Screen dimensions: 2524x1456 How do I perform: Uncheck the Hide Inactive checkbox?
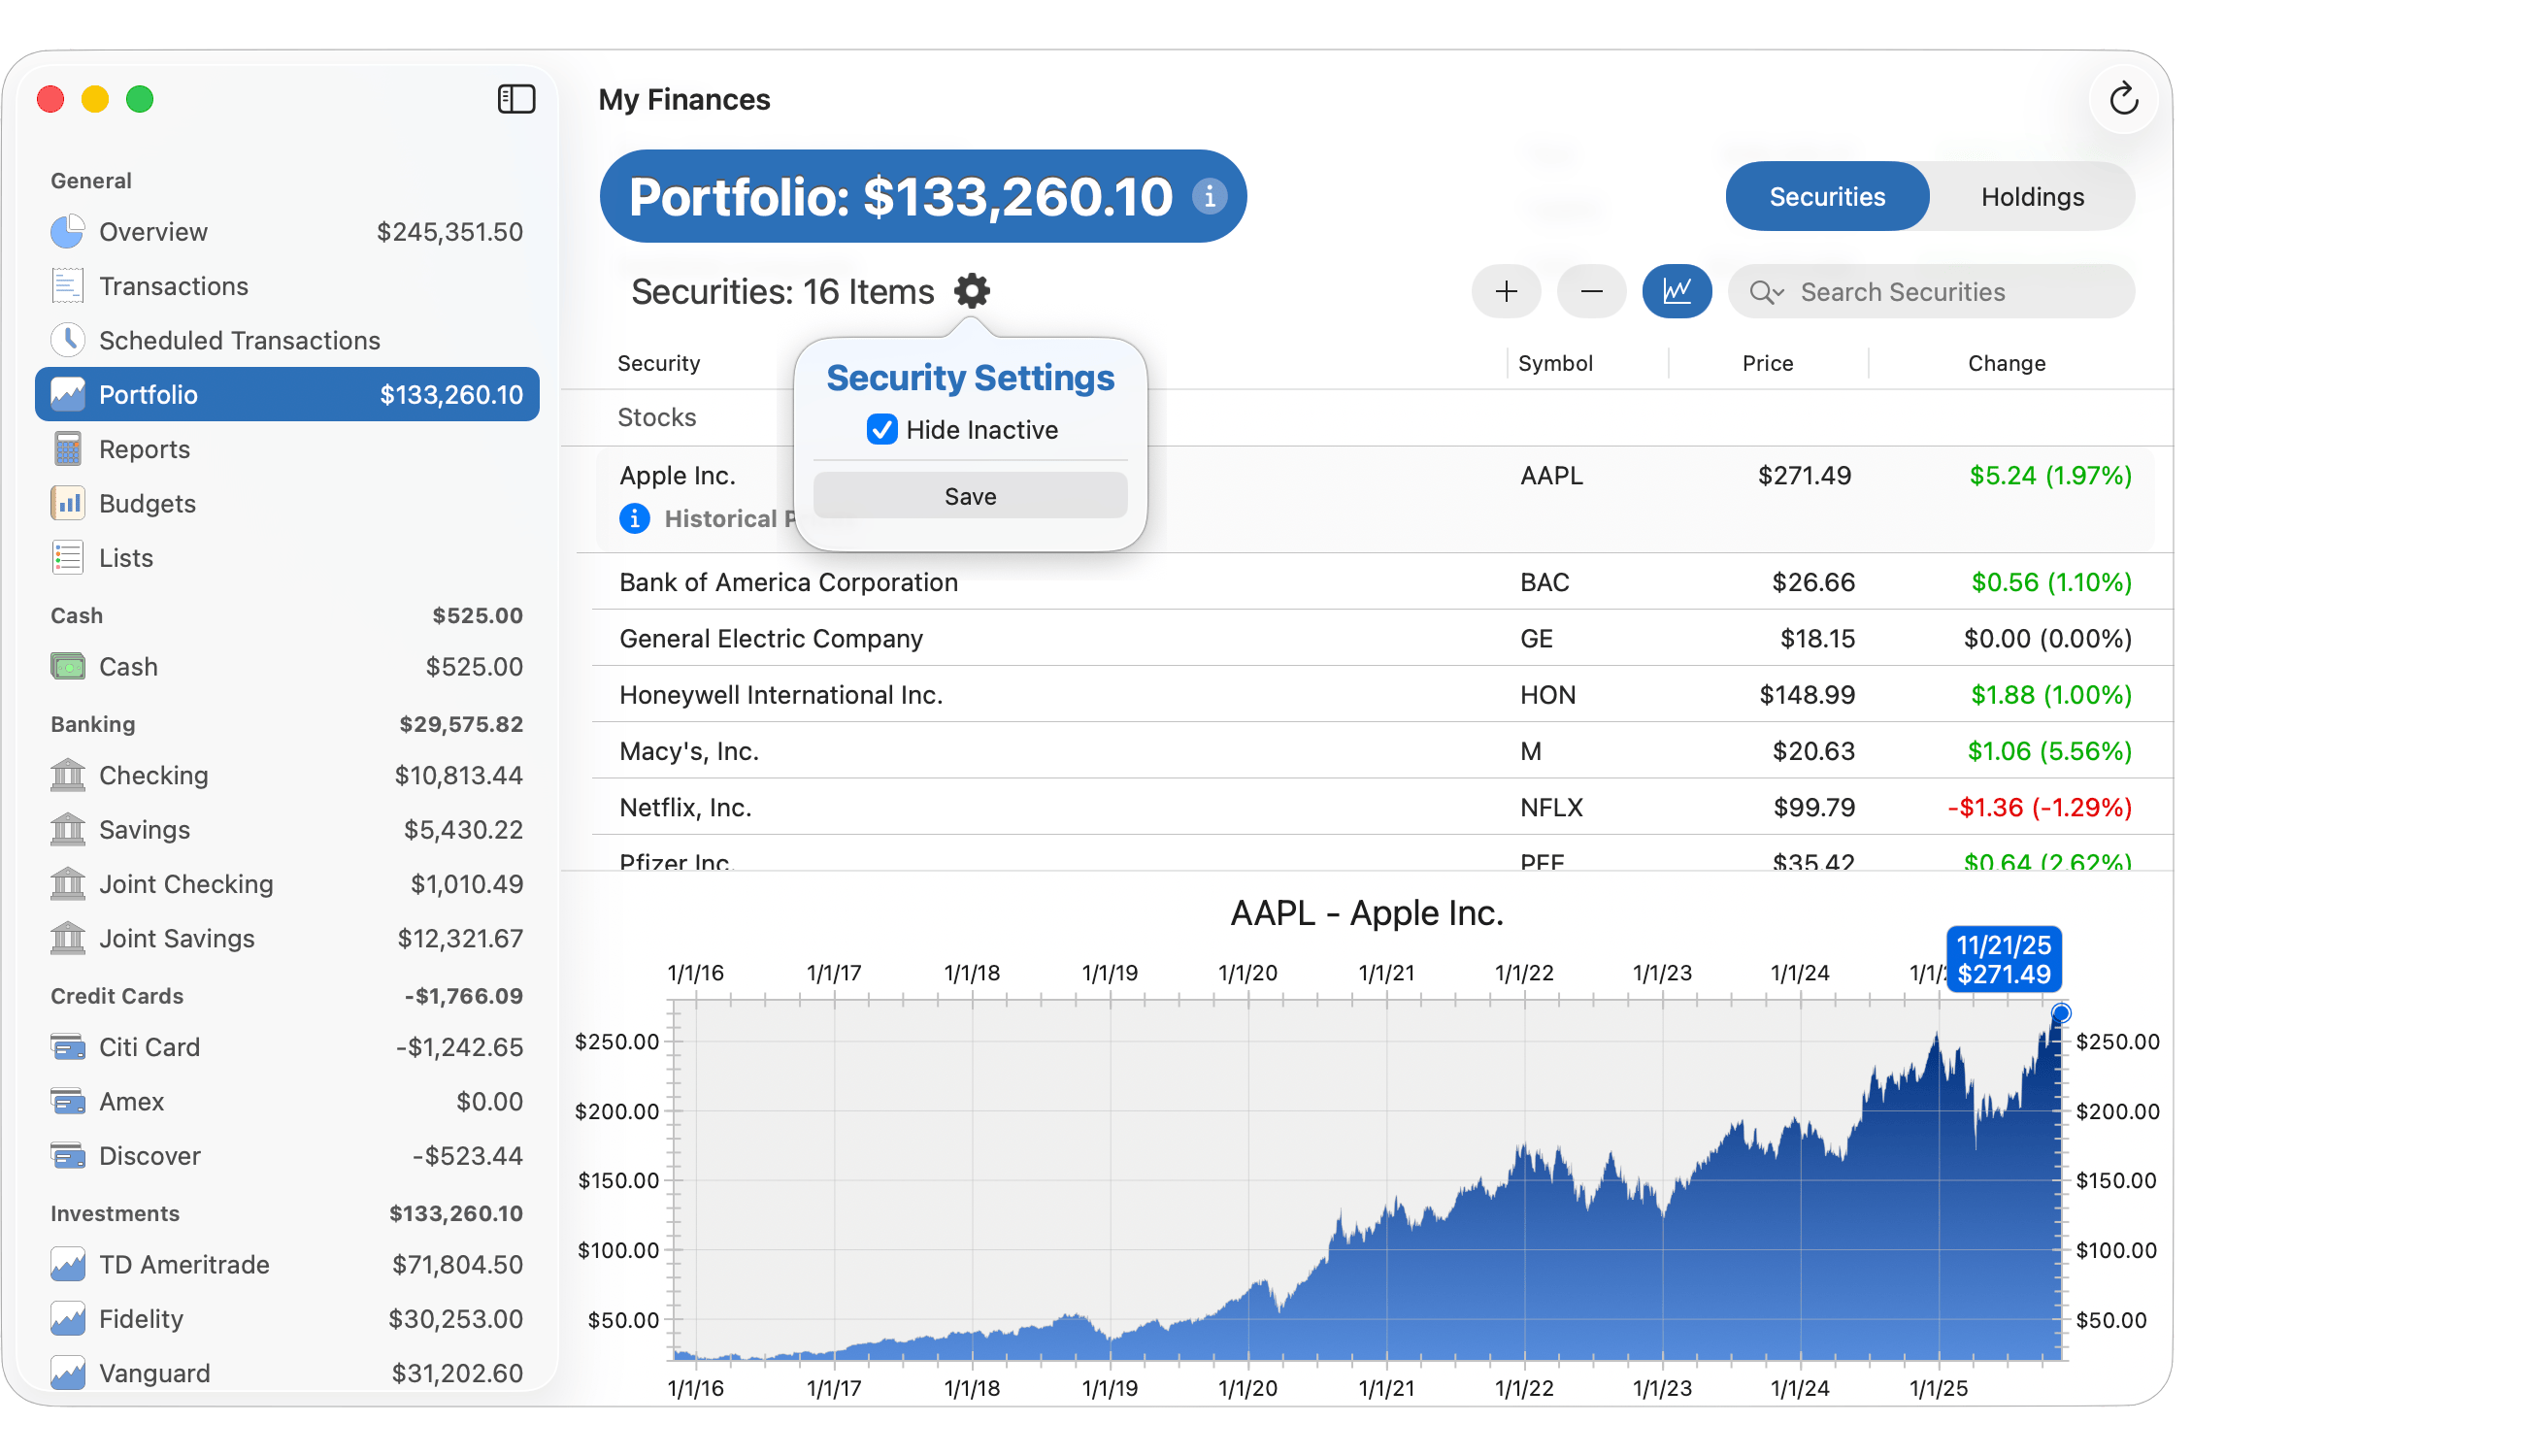[x=881, y=430]
